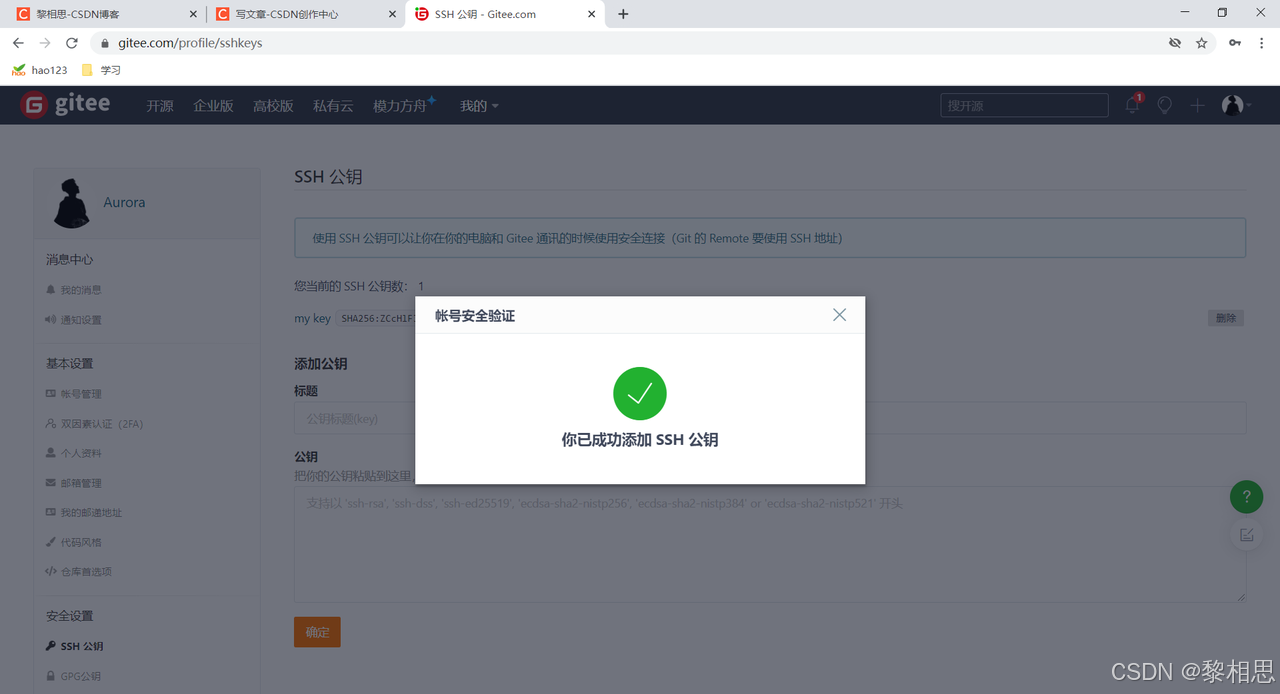This screenshot has height=694, width=1280.
Task: Click the 搜开源 search field
Action: point(1024,105)
